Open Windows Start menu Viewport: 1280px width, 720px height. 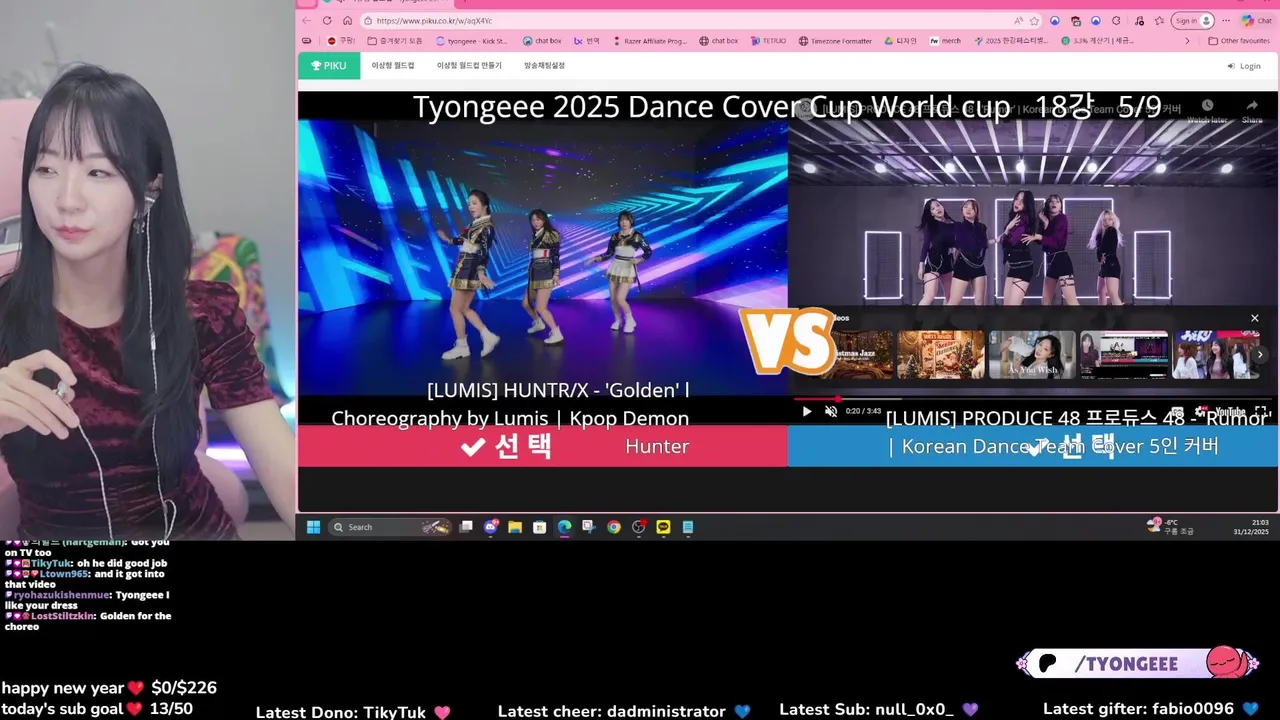313,527
